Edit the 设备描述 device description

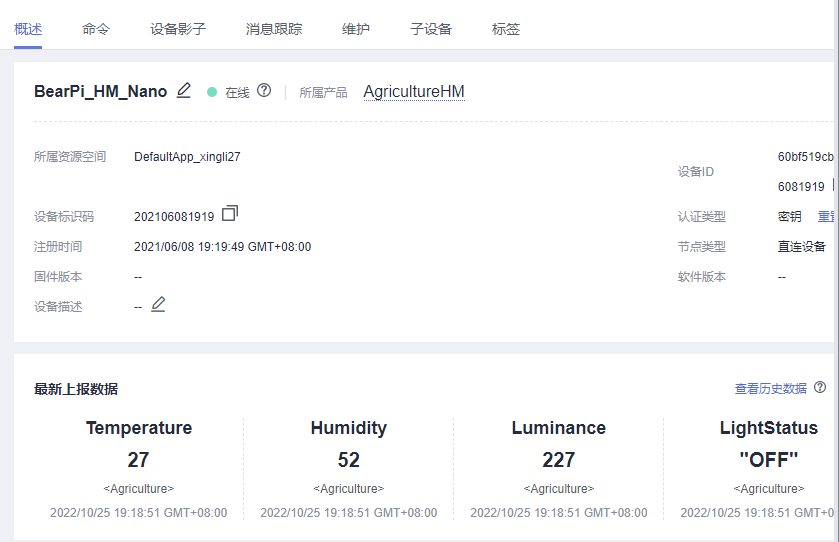pyautogui.click(x=158, y=305)
